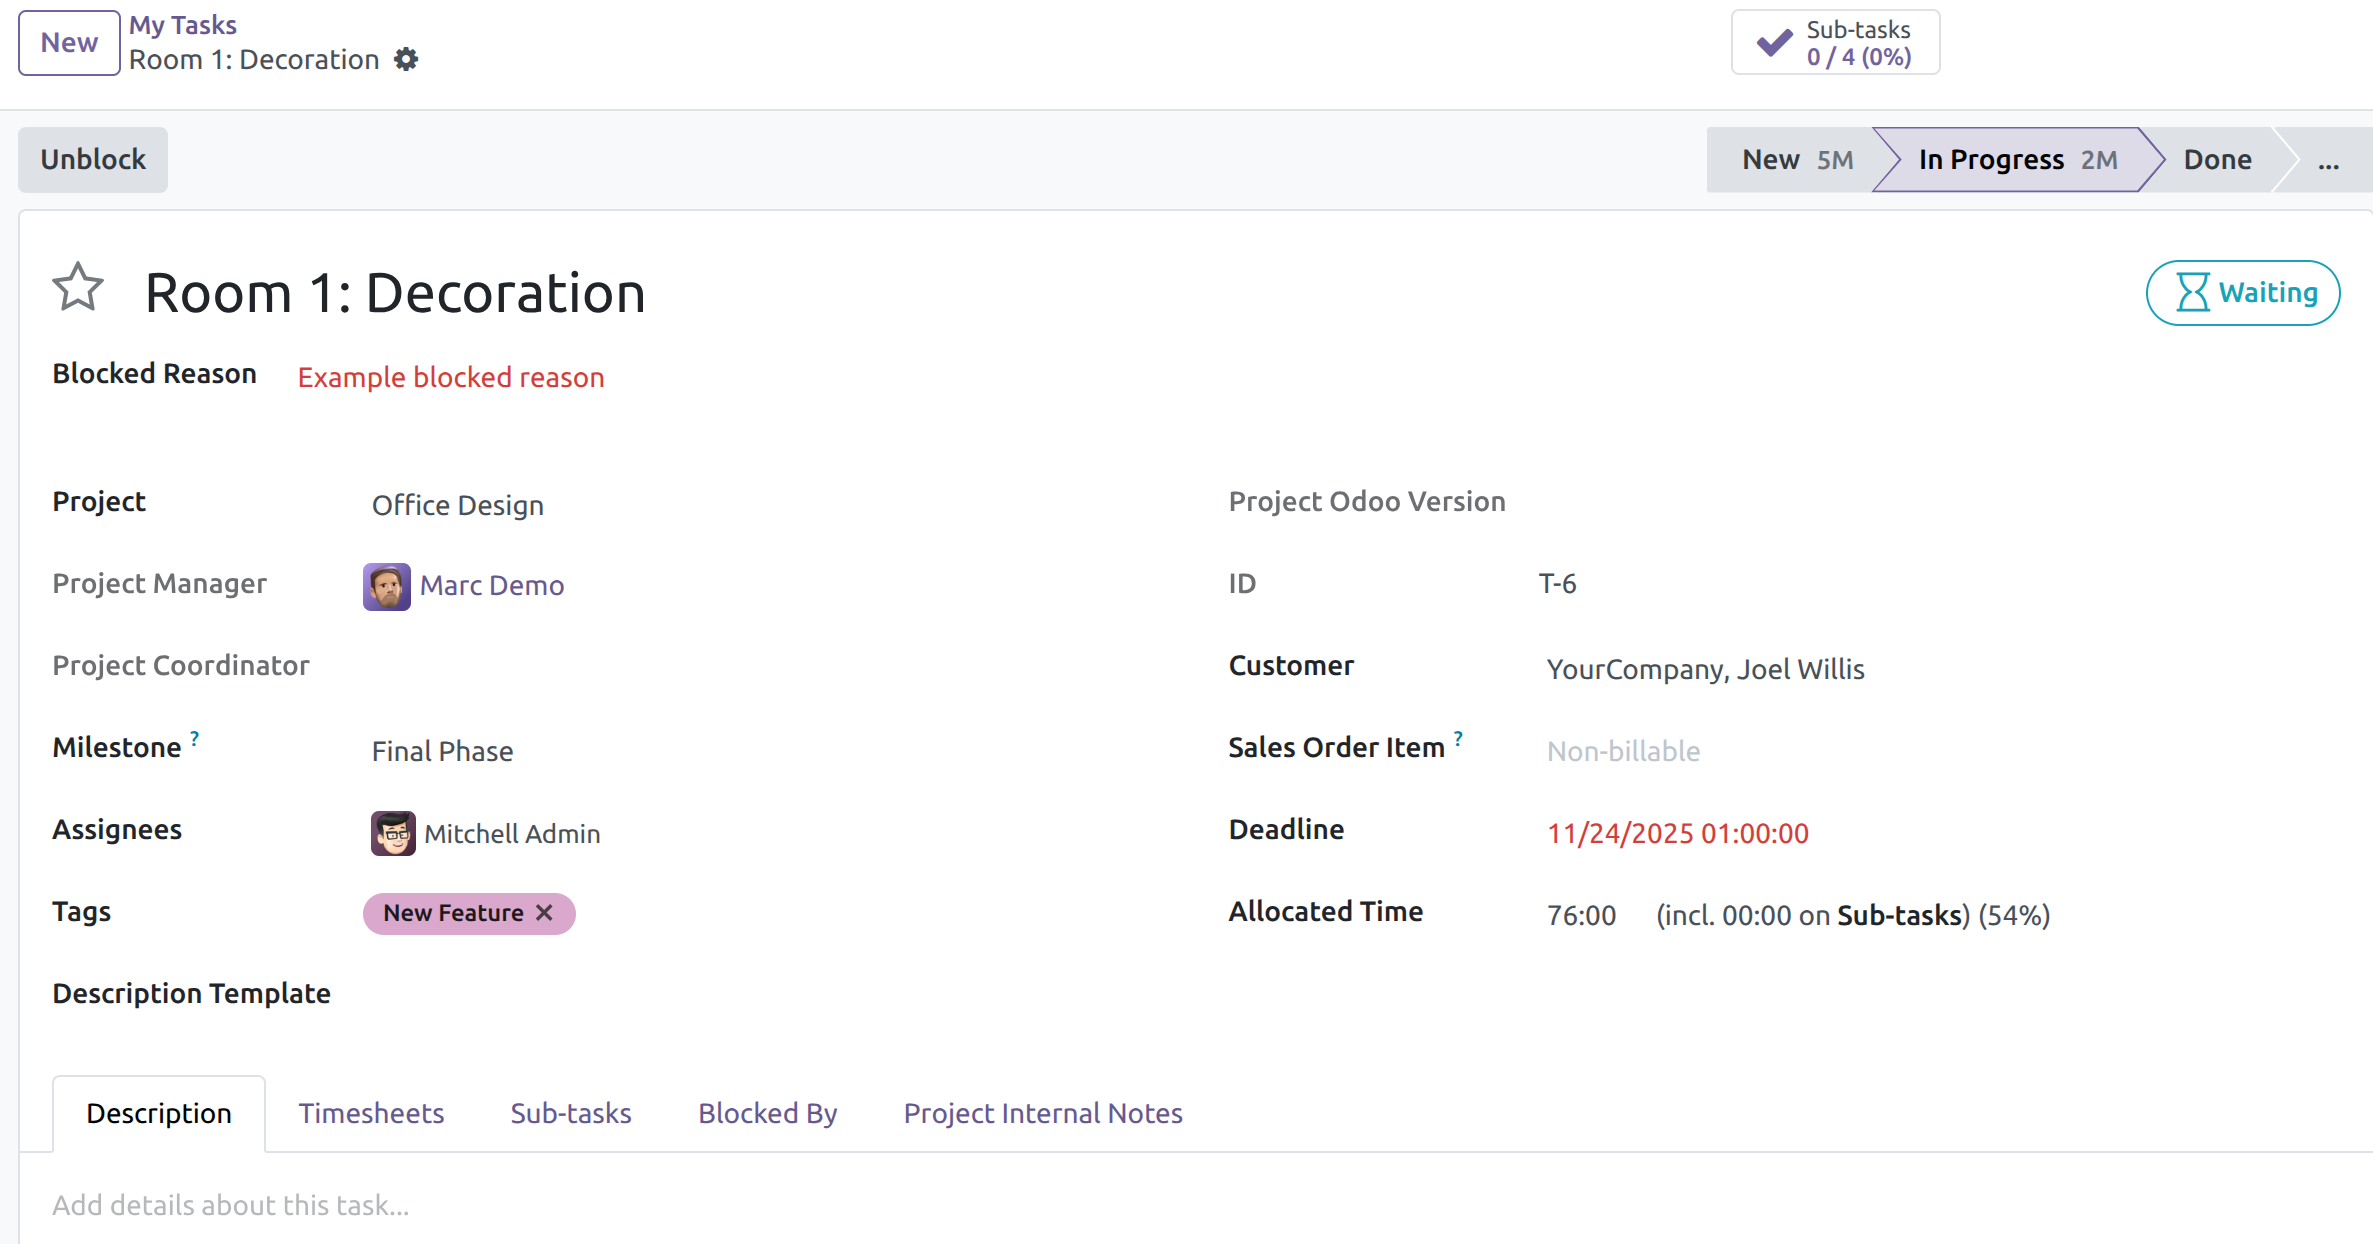Change Milestone Final Phase
This screenshot has width=2373, height=1244.
pyautogui.click(x=443, y=752)
